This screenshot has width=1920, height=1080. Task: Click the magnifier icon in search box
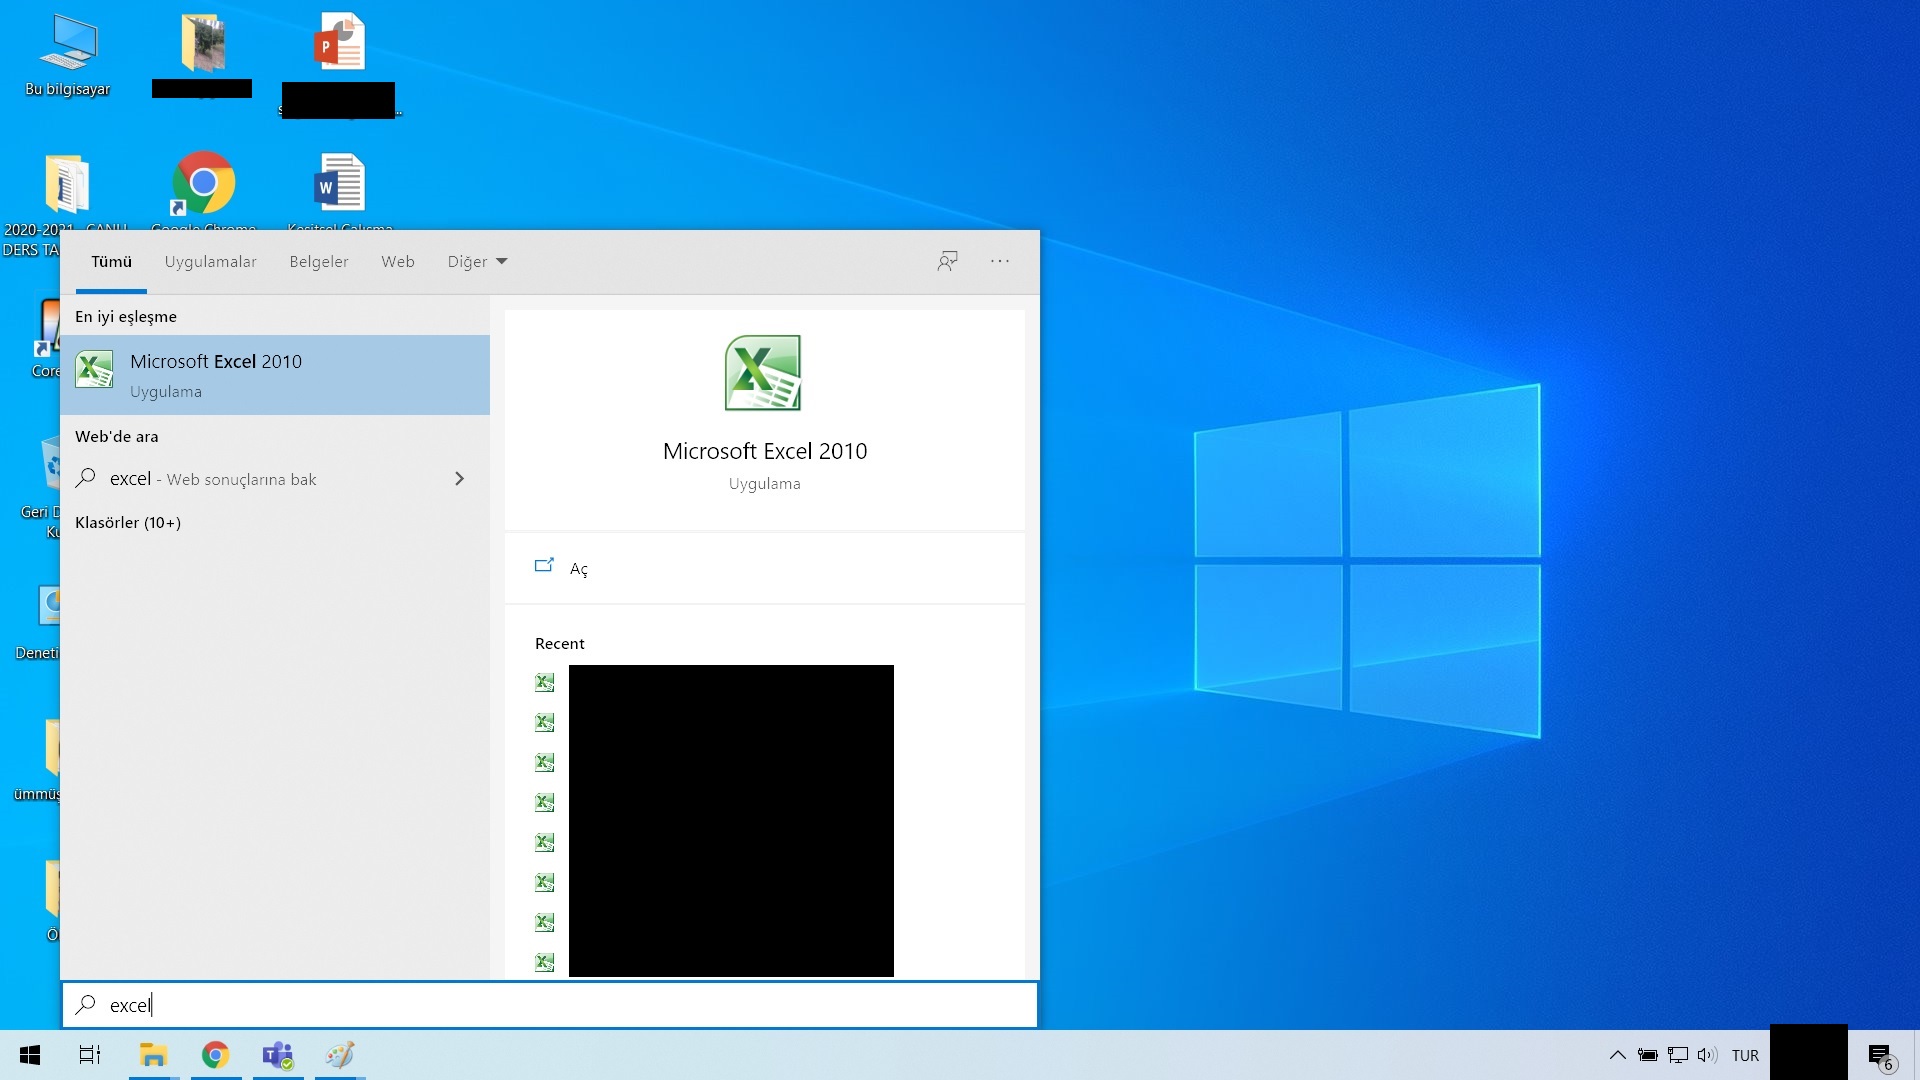click(86, 1004)
